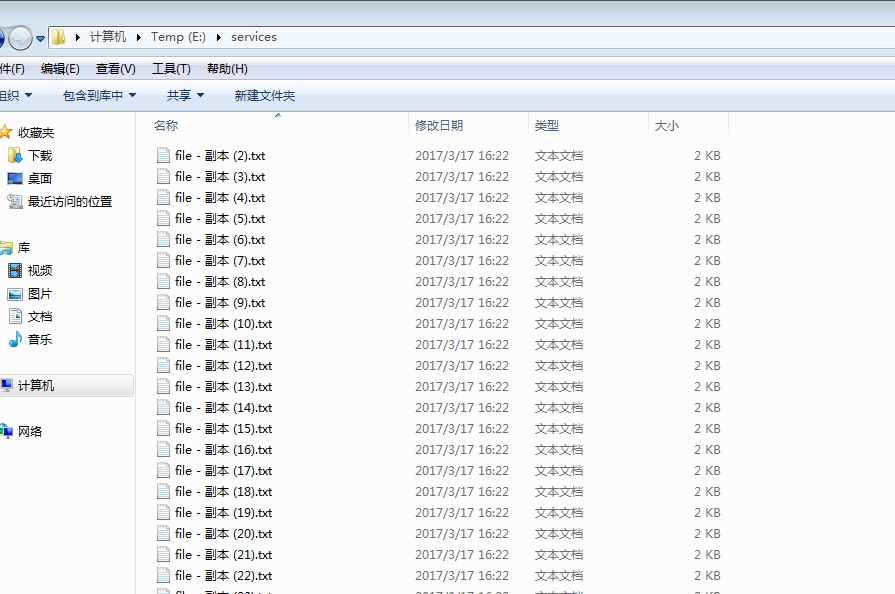Sort files by 修改日期 column header
This screenshot has width=895, height=594.
pyautogui.click(x=439, y=126)
